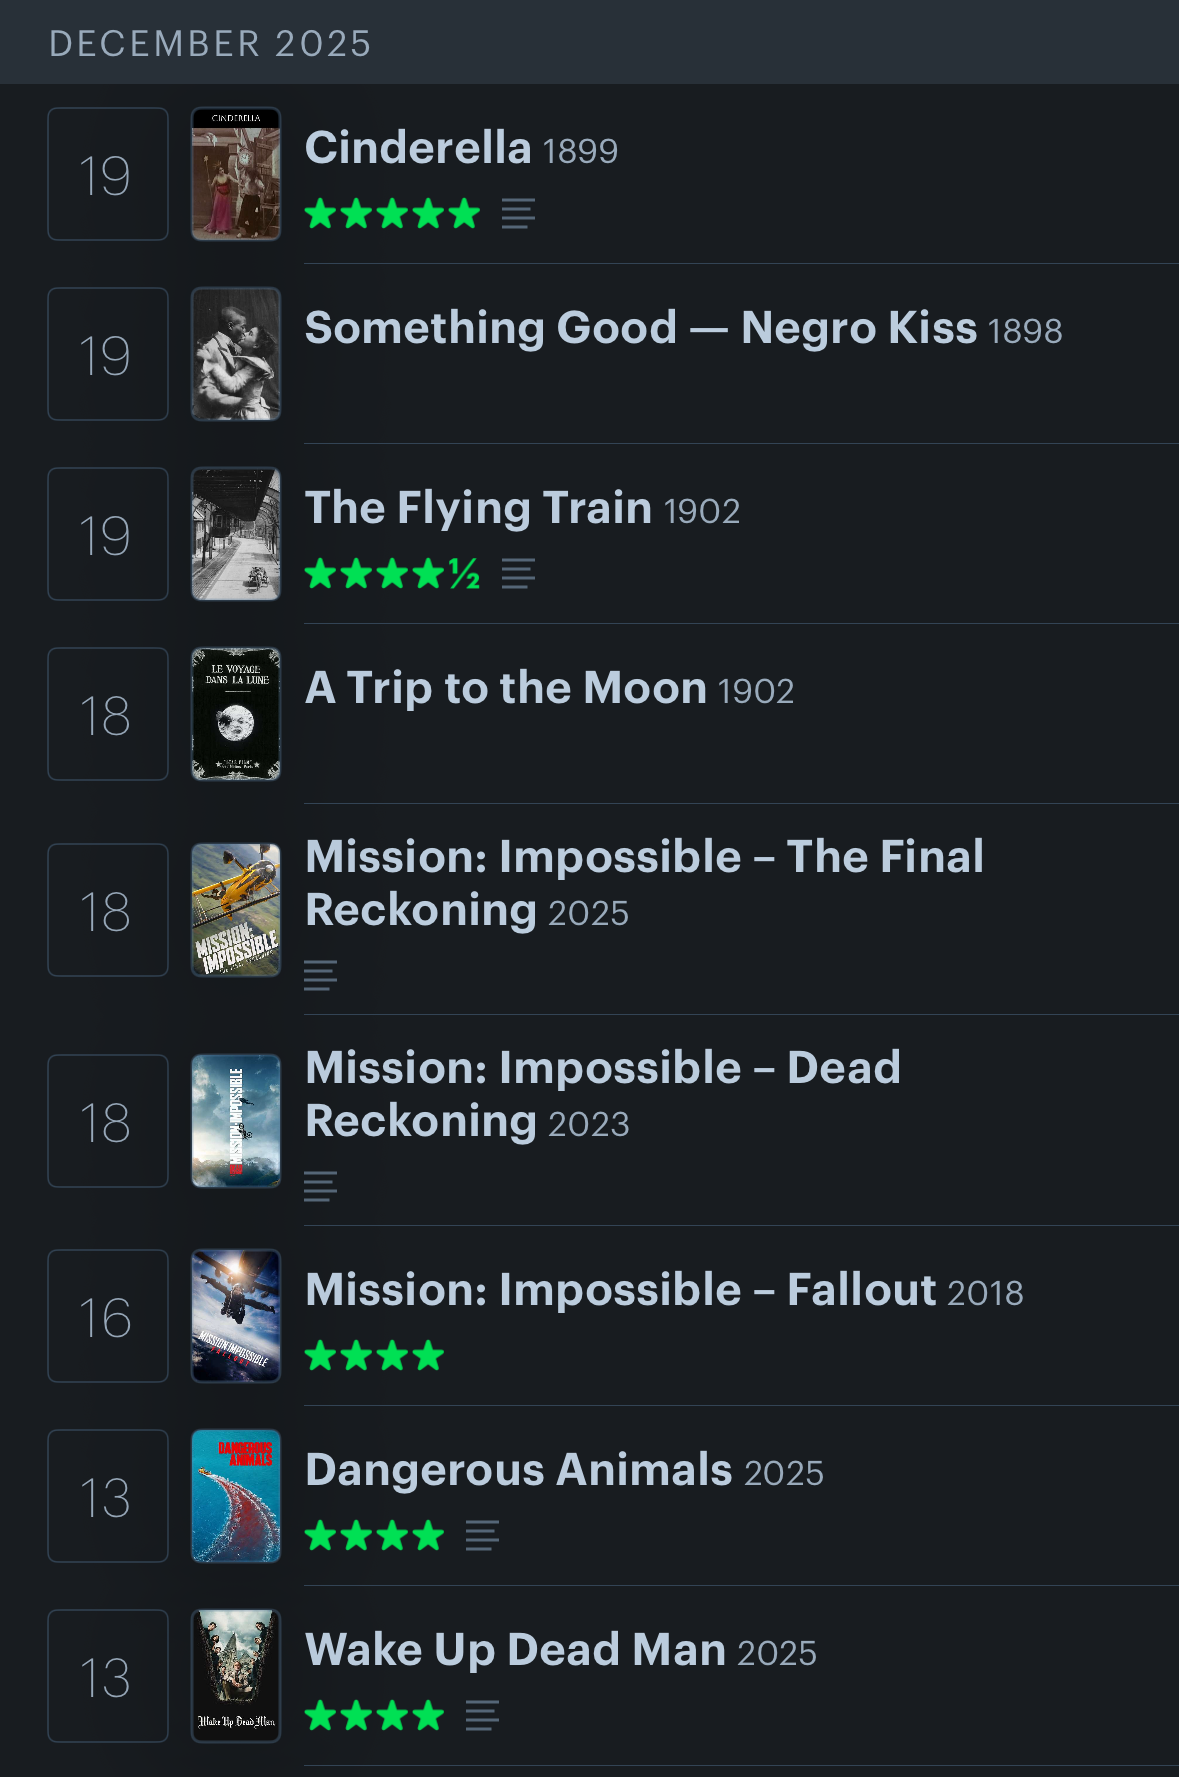The width and height of the screenshot is (1179, 1777).
Task: Click Wake Up Dead Man poster
Action: click(x=236, y=1676)
